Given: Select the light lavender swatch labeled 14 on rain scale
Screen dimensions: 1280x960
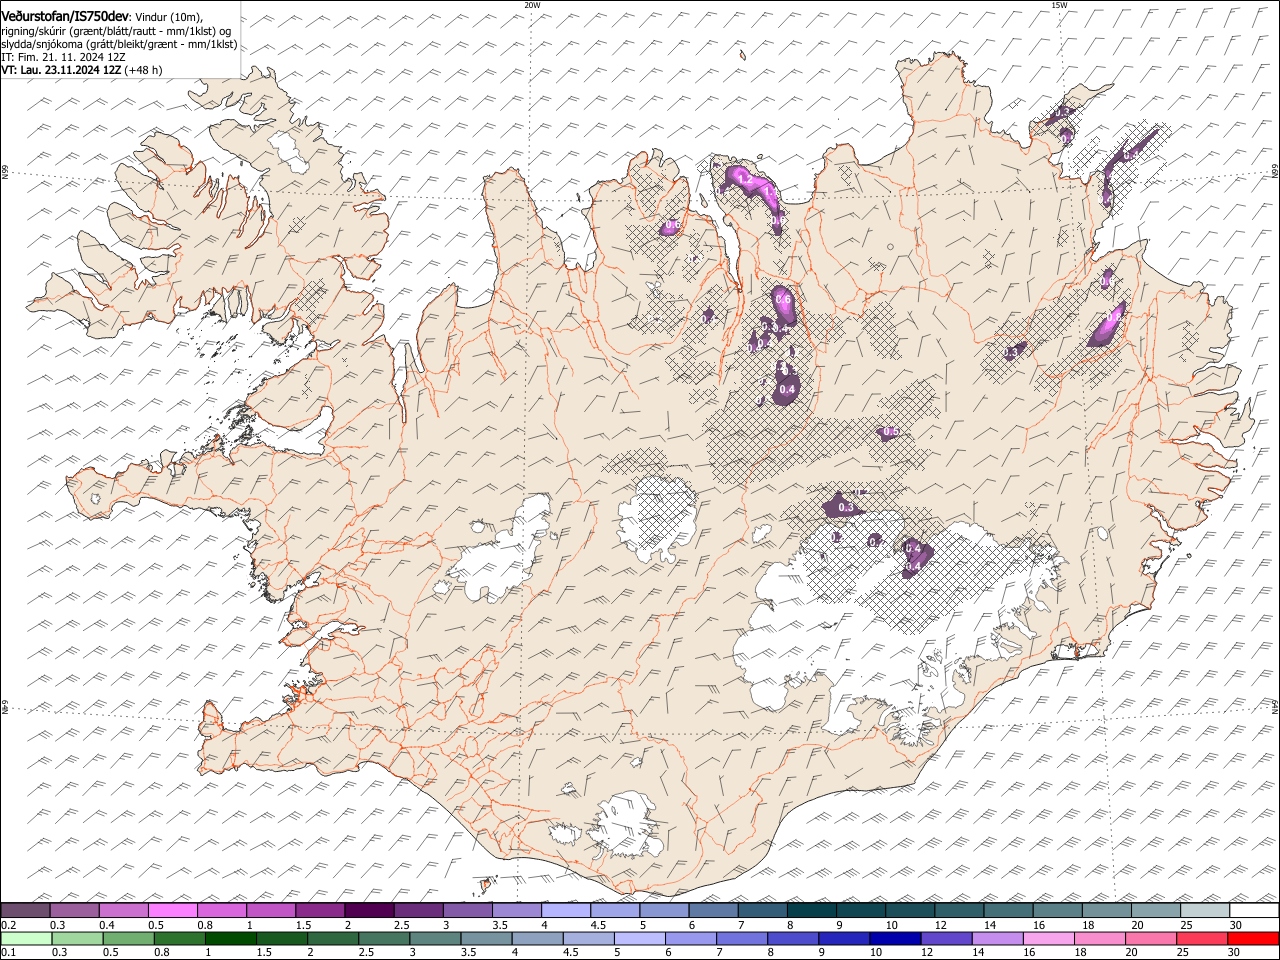Looking at the screenshot, I should 997,939.
